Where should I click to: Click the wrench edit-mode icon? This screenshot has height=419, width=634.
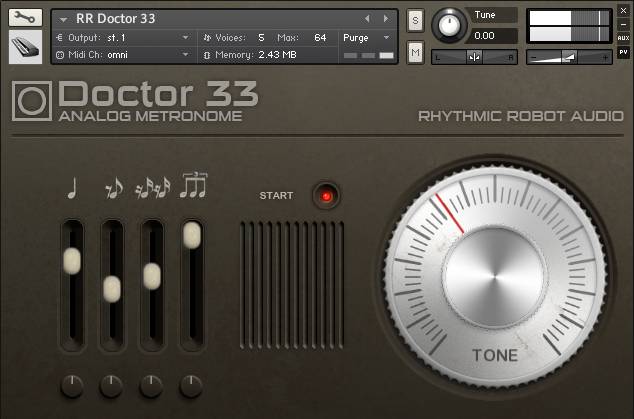(x=26, y=18)
